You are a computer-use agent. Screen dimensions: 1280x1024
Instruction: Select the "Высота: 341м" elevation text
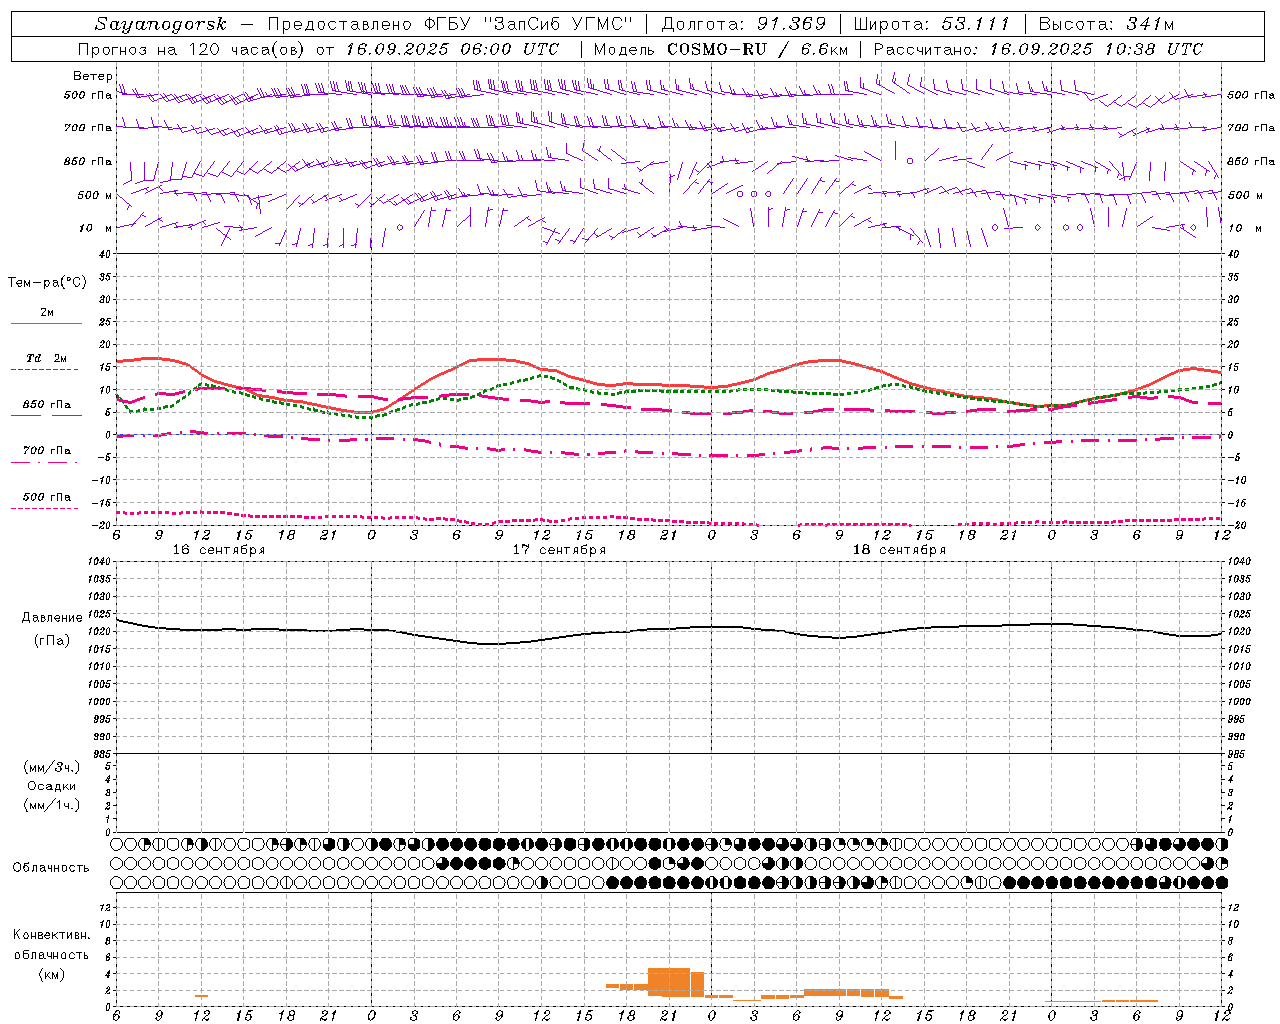tap(1106, 24)
